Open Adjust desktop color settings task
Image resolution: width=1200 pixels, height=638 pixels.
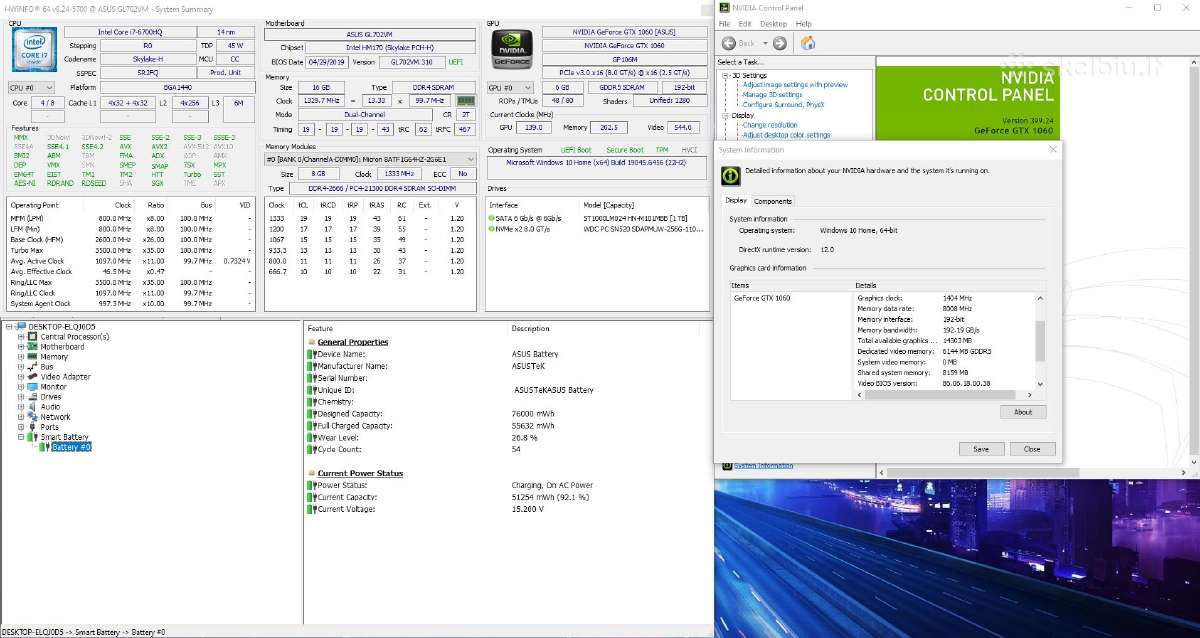point(786,135)
